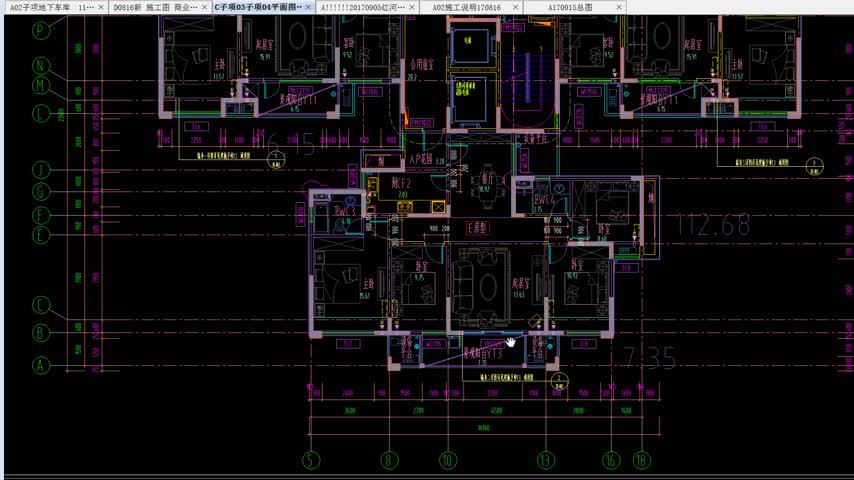The height and width of the screenshot is (480, 854).
Task: Close the active C子项03子项04平面图 tab
Action: point(310,7)
